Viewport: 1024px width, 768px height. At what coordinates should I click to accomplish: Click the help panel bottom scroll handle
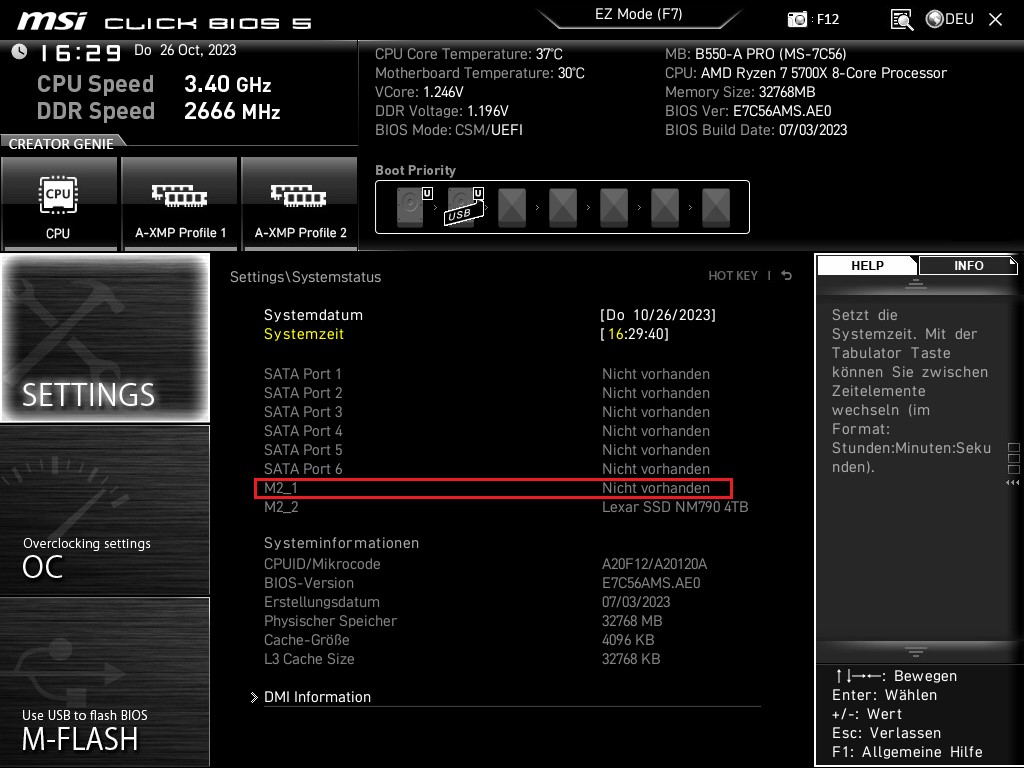click(x=916, y=652)
